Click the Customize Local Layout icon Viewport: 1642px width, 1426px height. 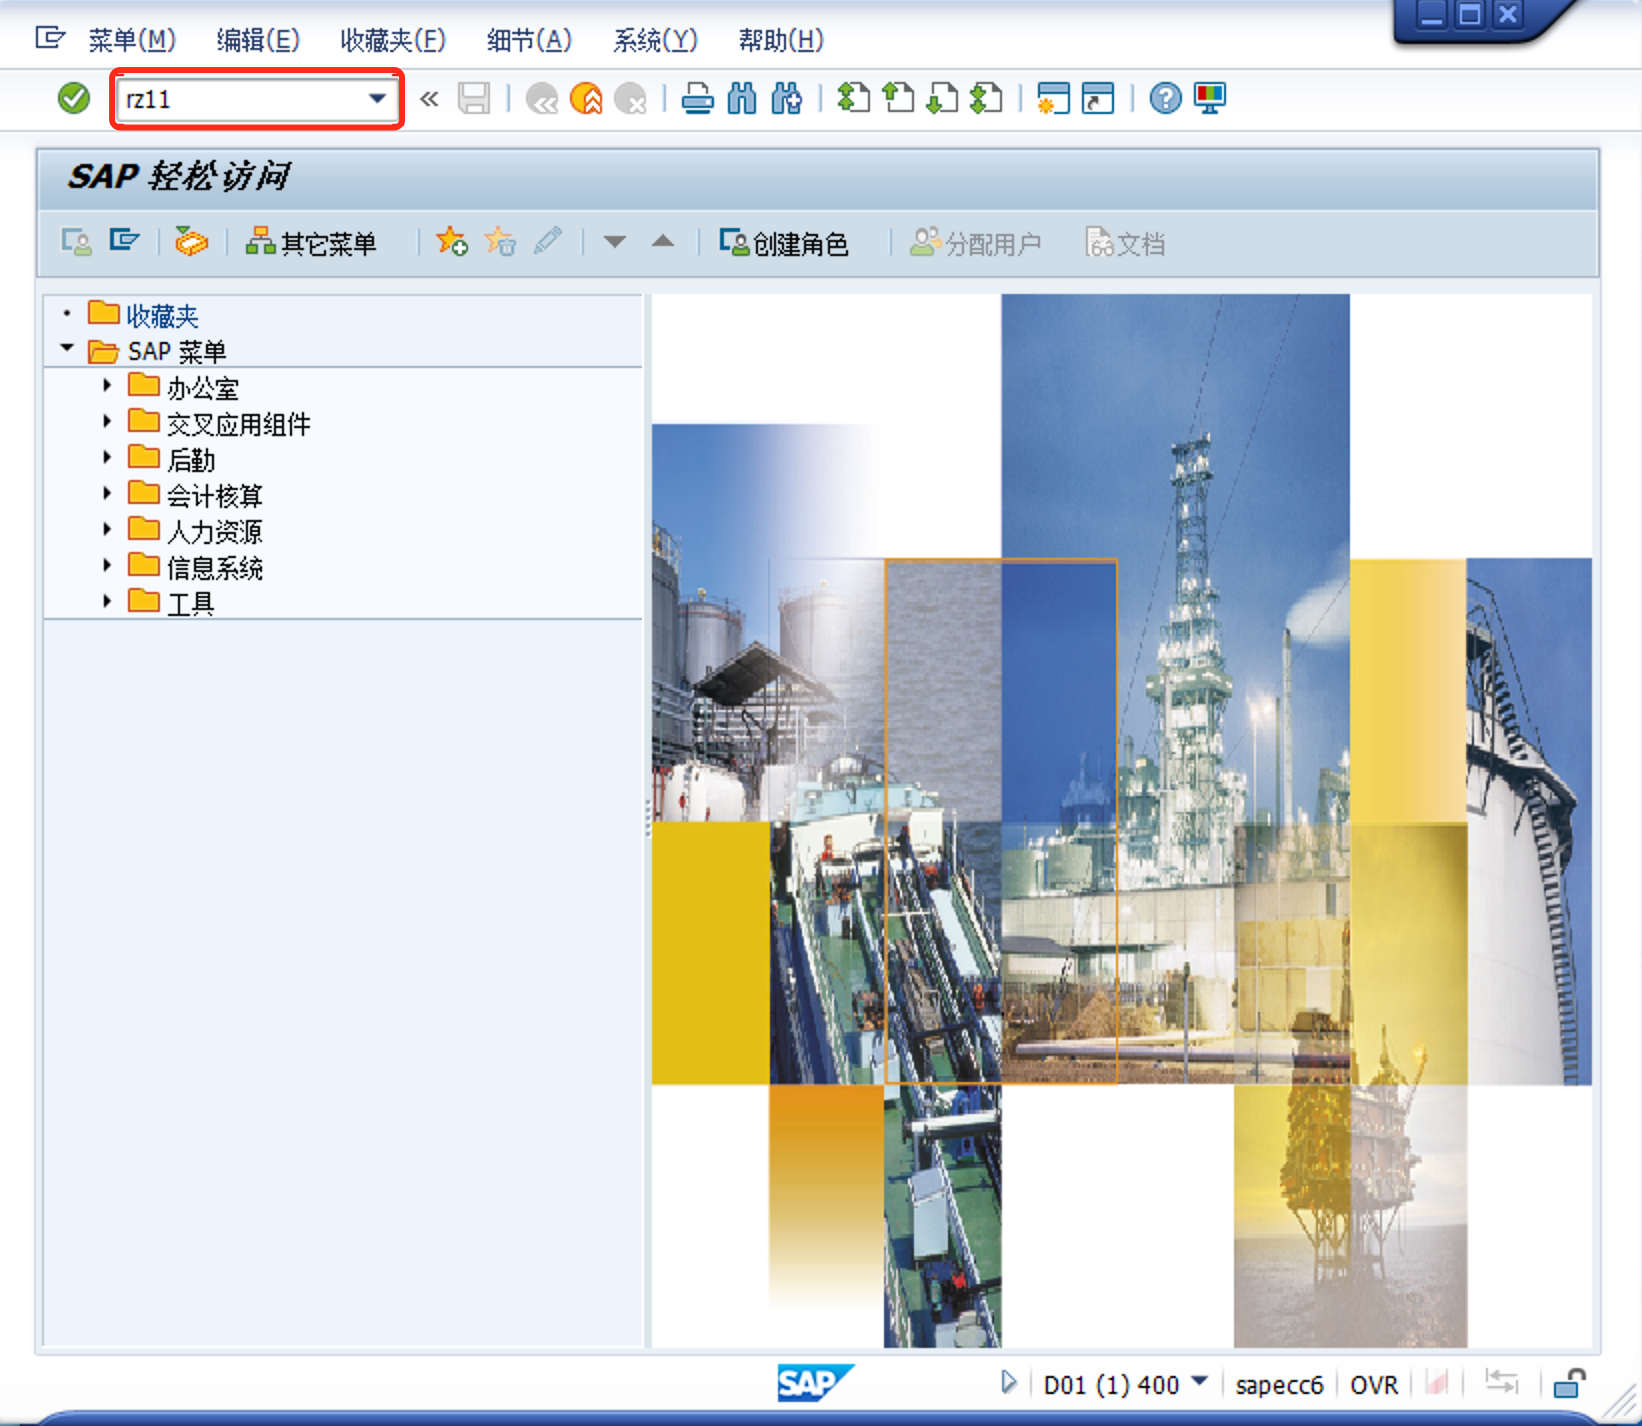coord(1209,98)
